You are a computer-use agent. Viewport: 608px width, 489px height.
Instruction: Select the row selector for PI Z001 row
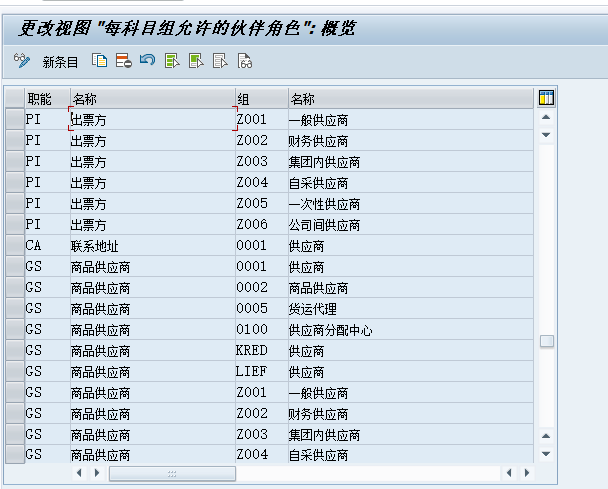13,120
